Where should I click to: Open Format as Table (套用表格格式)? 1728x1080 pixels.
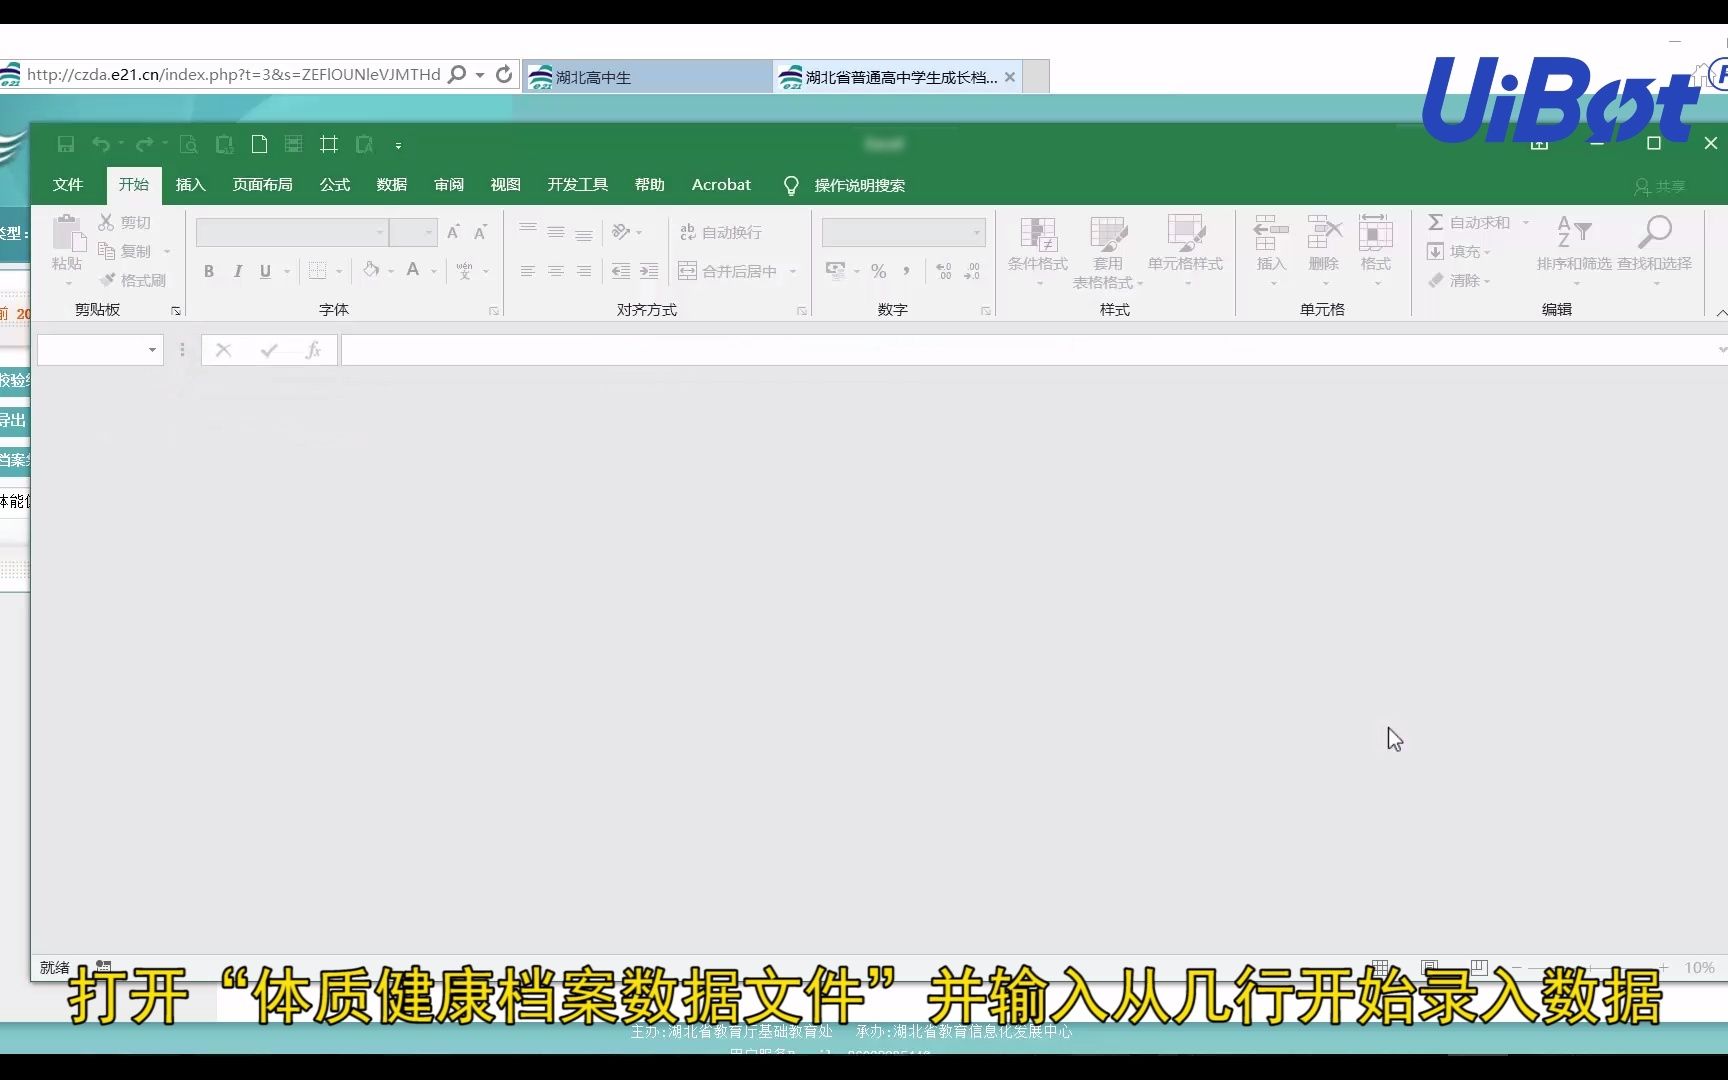1108,252
